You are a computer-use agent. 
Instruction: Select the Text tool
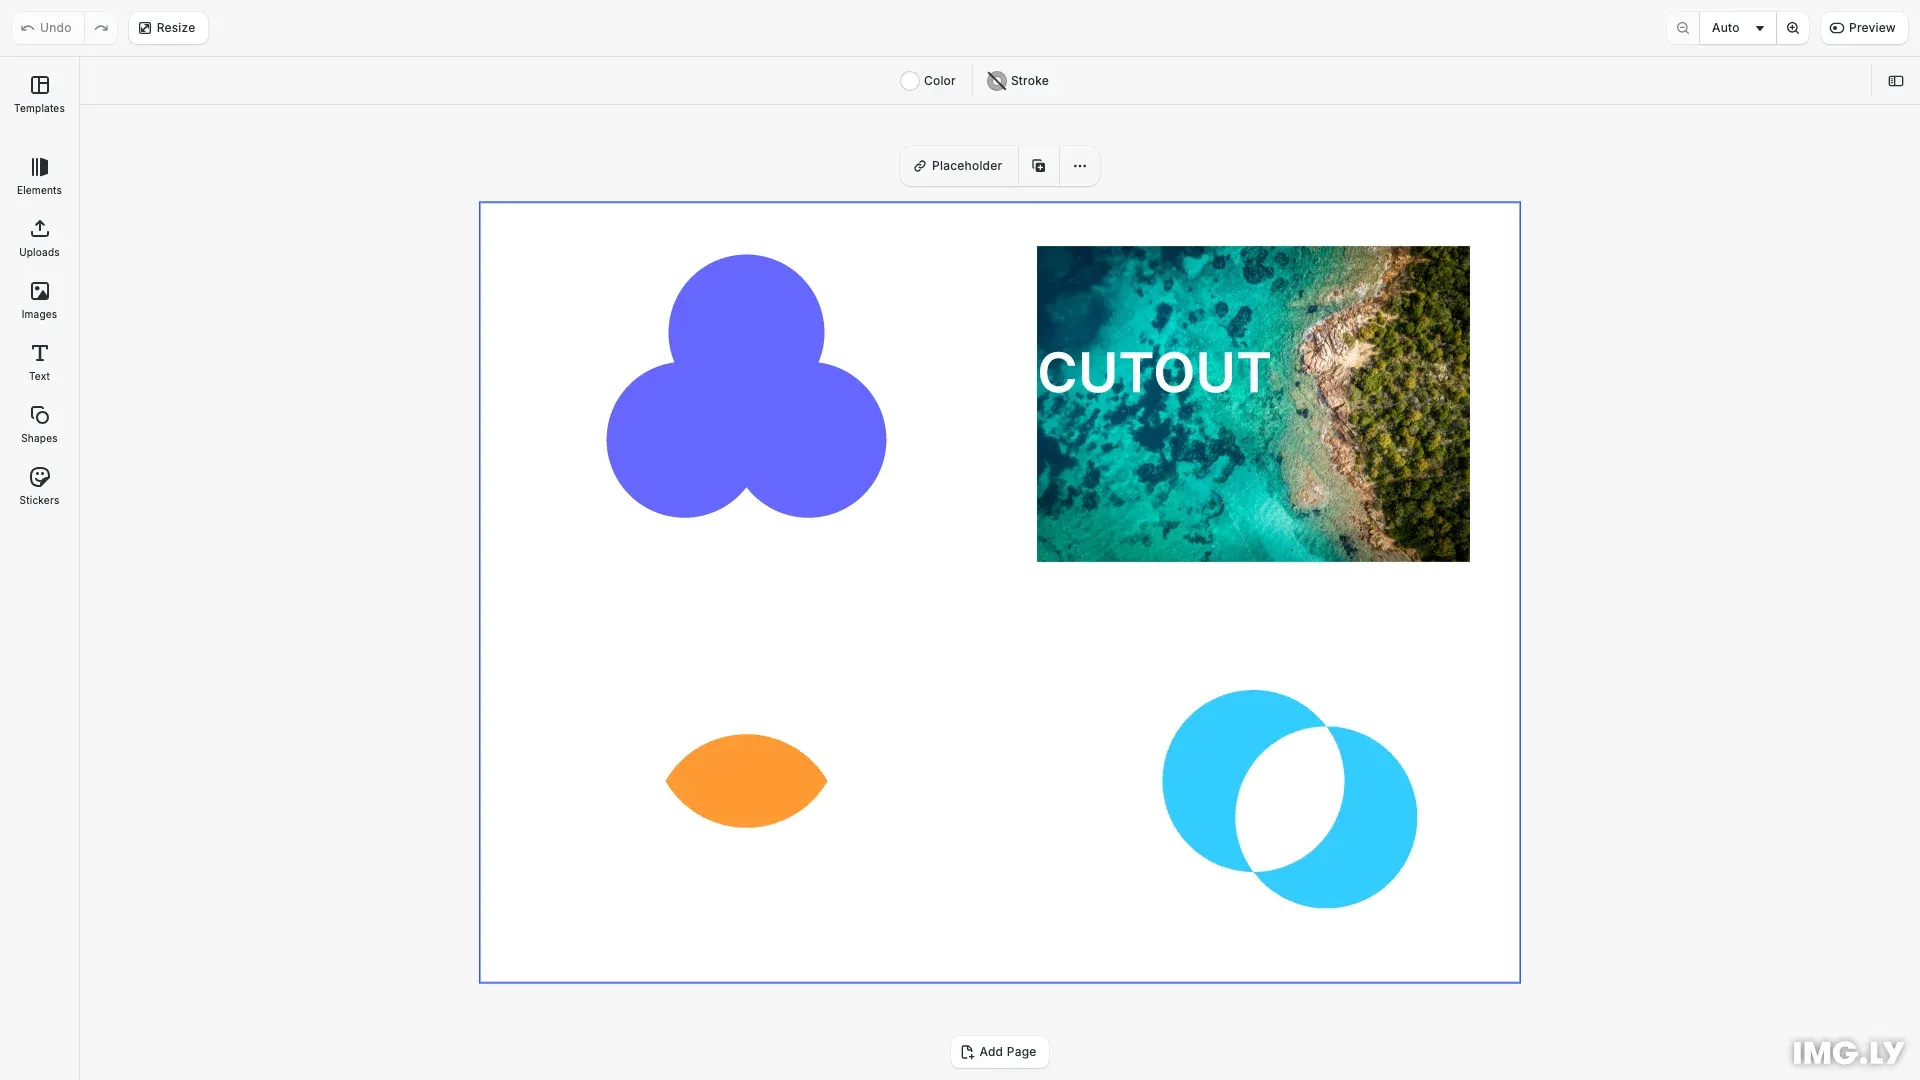point(39,362)
